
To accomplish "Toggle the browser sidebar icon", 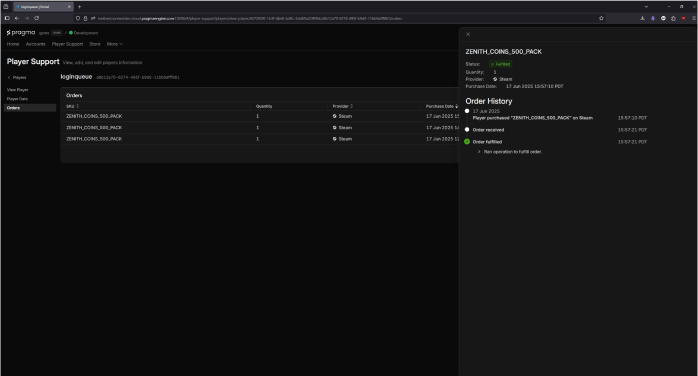I will [7, 18].
